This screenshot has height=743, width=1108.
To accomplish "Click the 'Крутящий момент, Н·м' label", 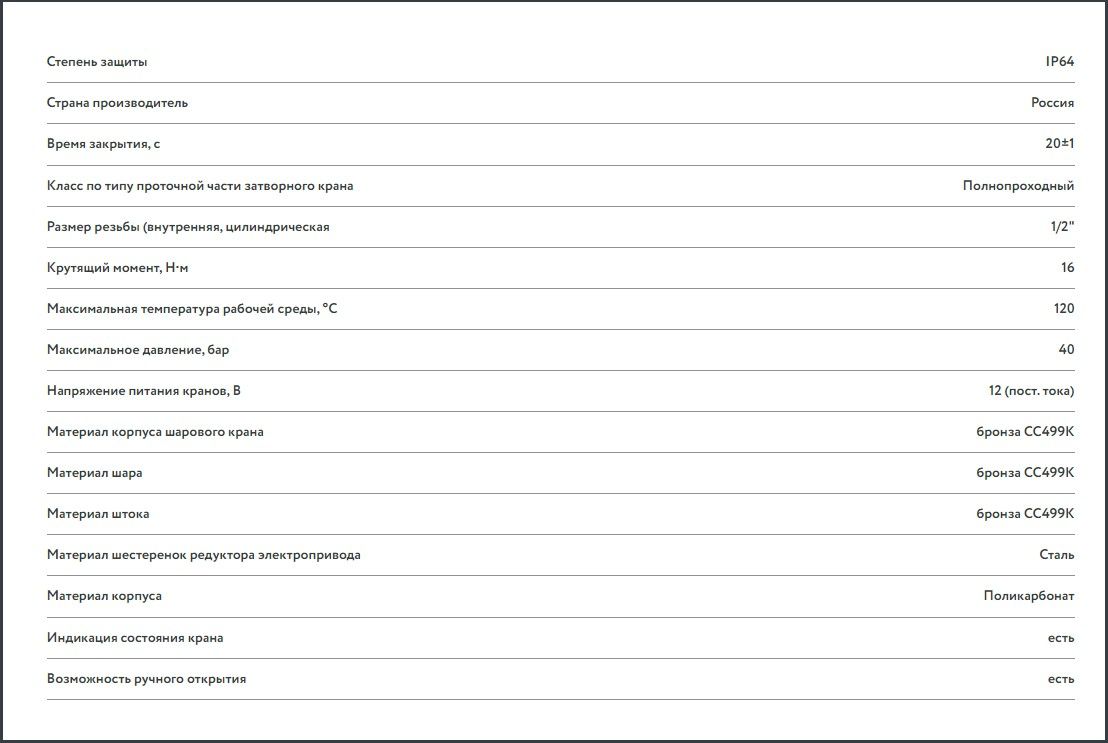I will [x=117, y=268].
